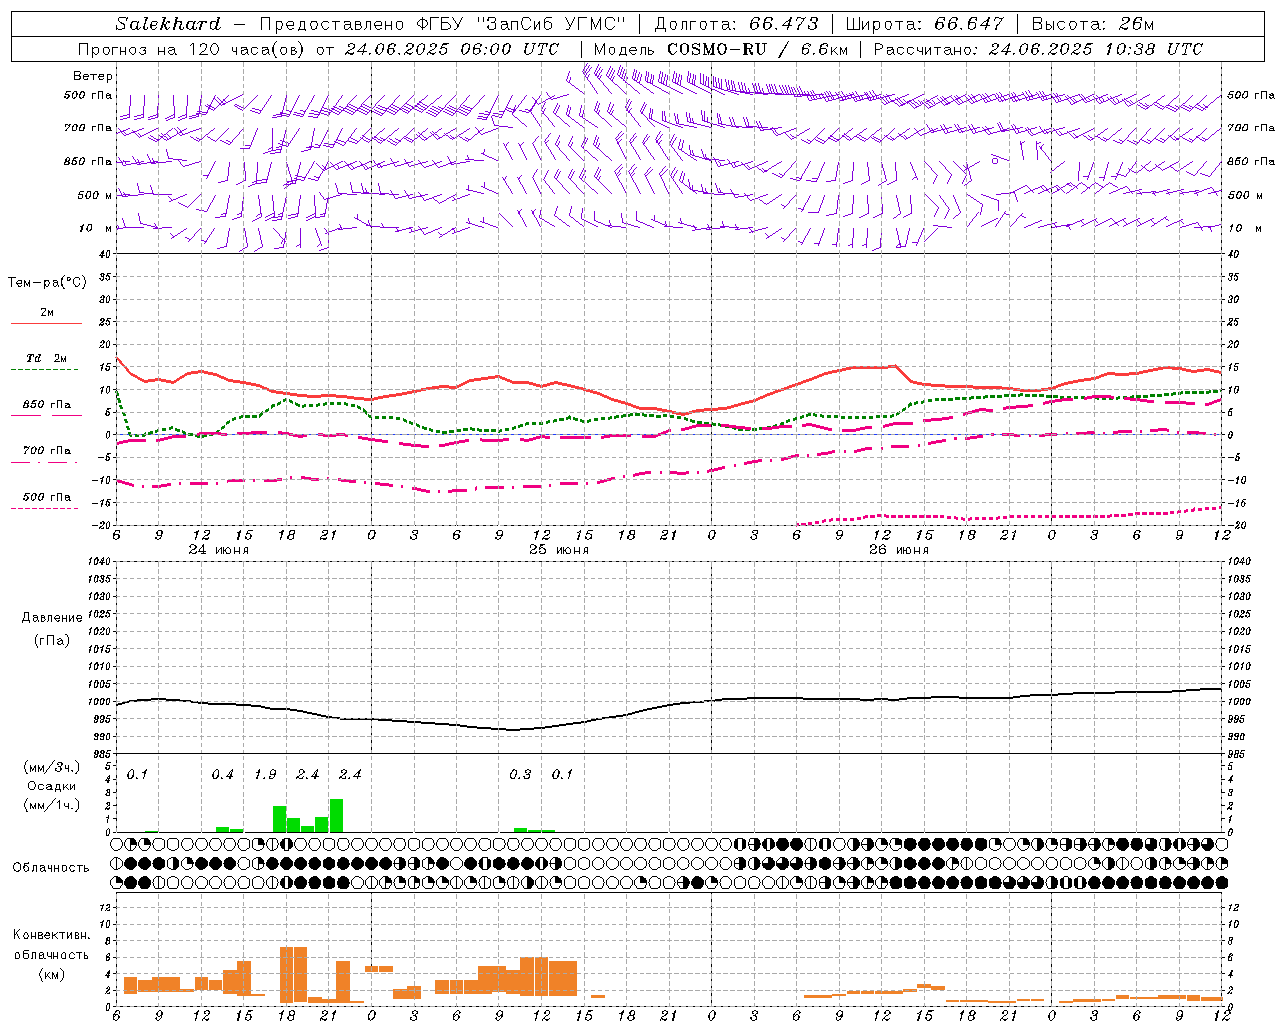1280x1024 pixels.
Task: Click the 700 гПа temperature legend entry
Action: (47, 450)
